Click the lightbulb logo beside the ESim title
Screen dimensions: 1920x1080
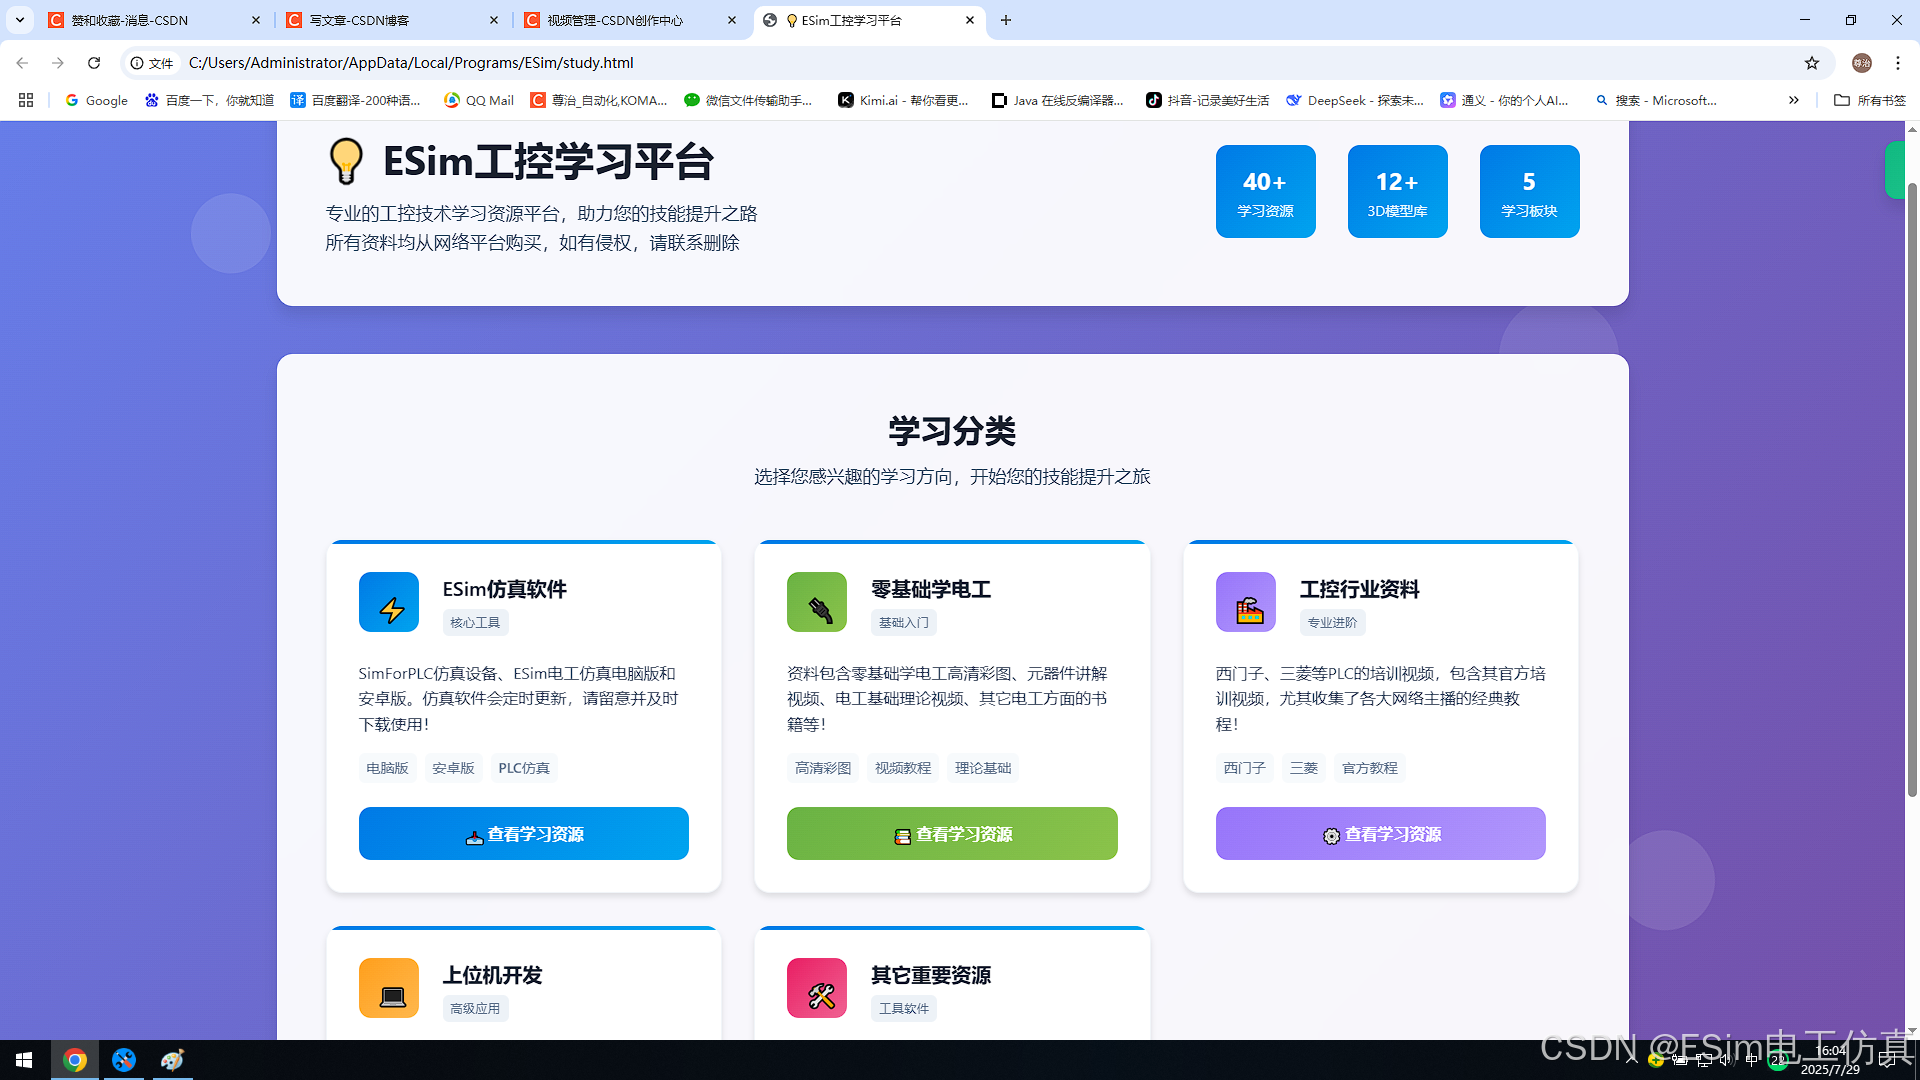(x=346, y=161)
